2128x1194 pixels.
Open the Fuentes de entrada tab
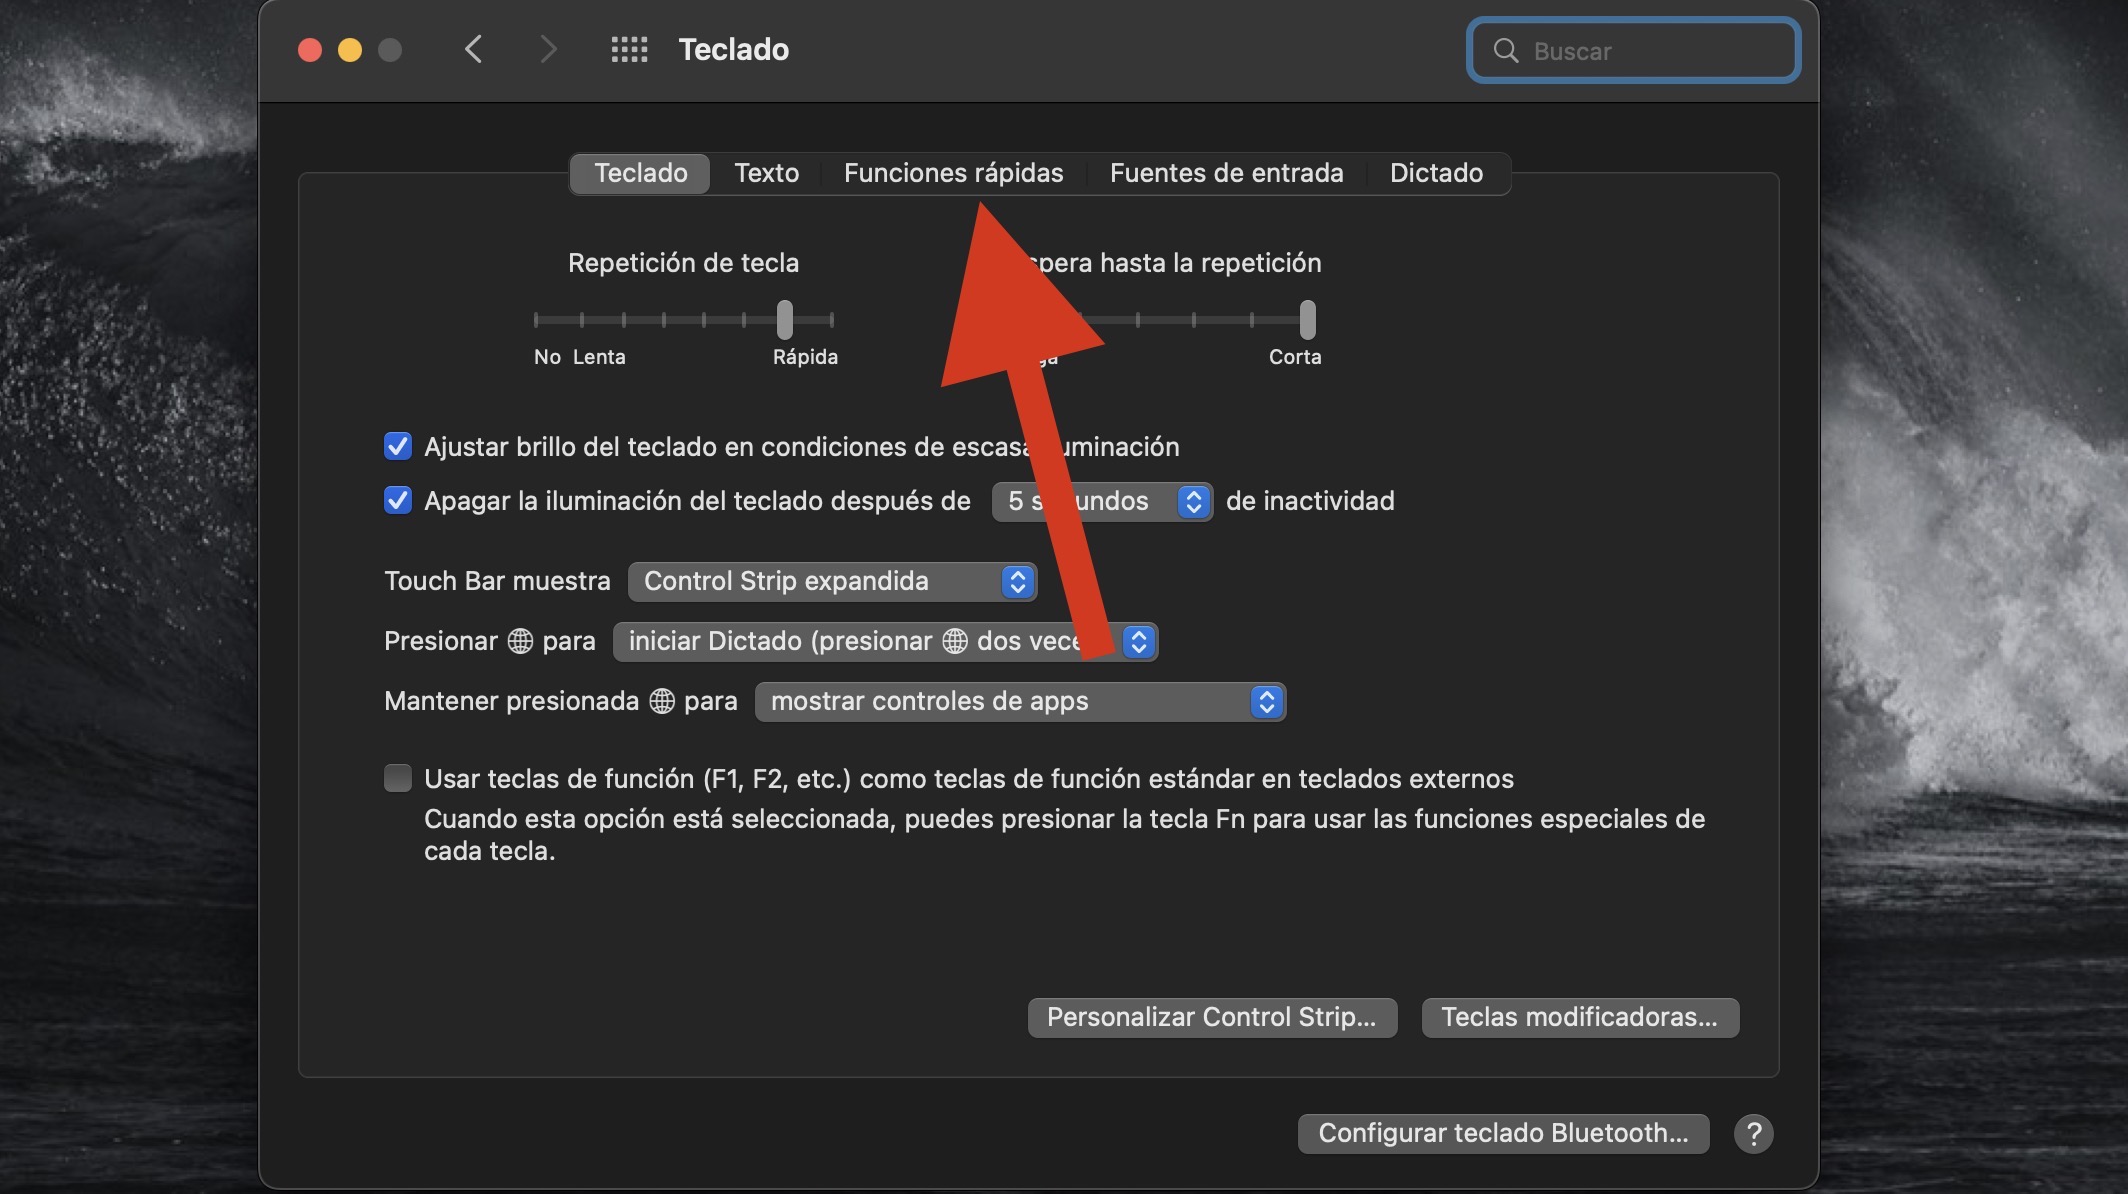coord(1226,173)
